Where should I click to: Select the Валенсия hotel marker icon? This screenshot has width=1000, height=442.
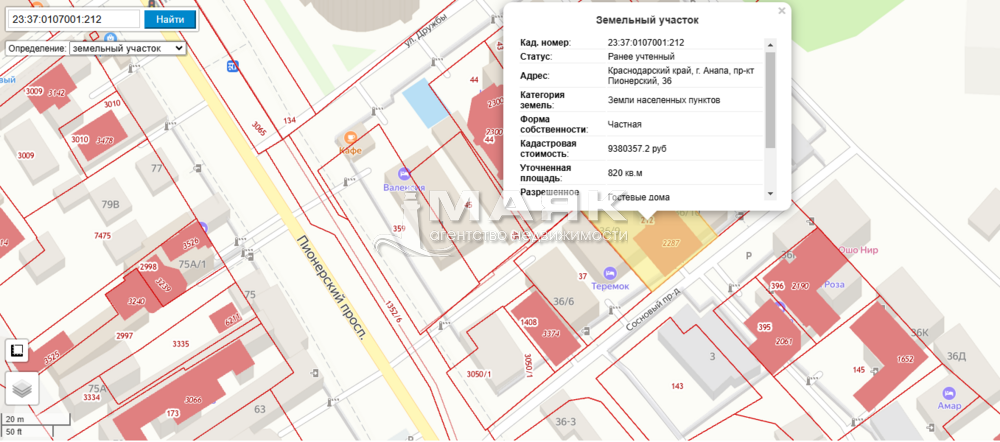[404, 175]
